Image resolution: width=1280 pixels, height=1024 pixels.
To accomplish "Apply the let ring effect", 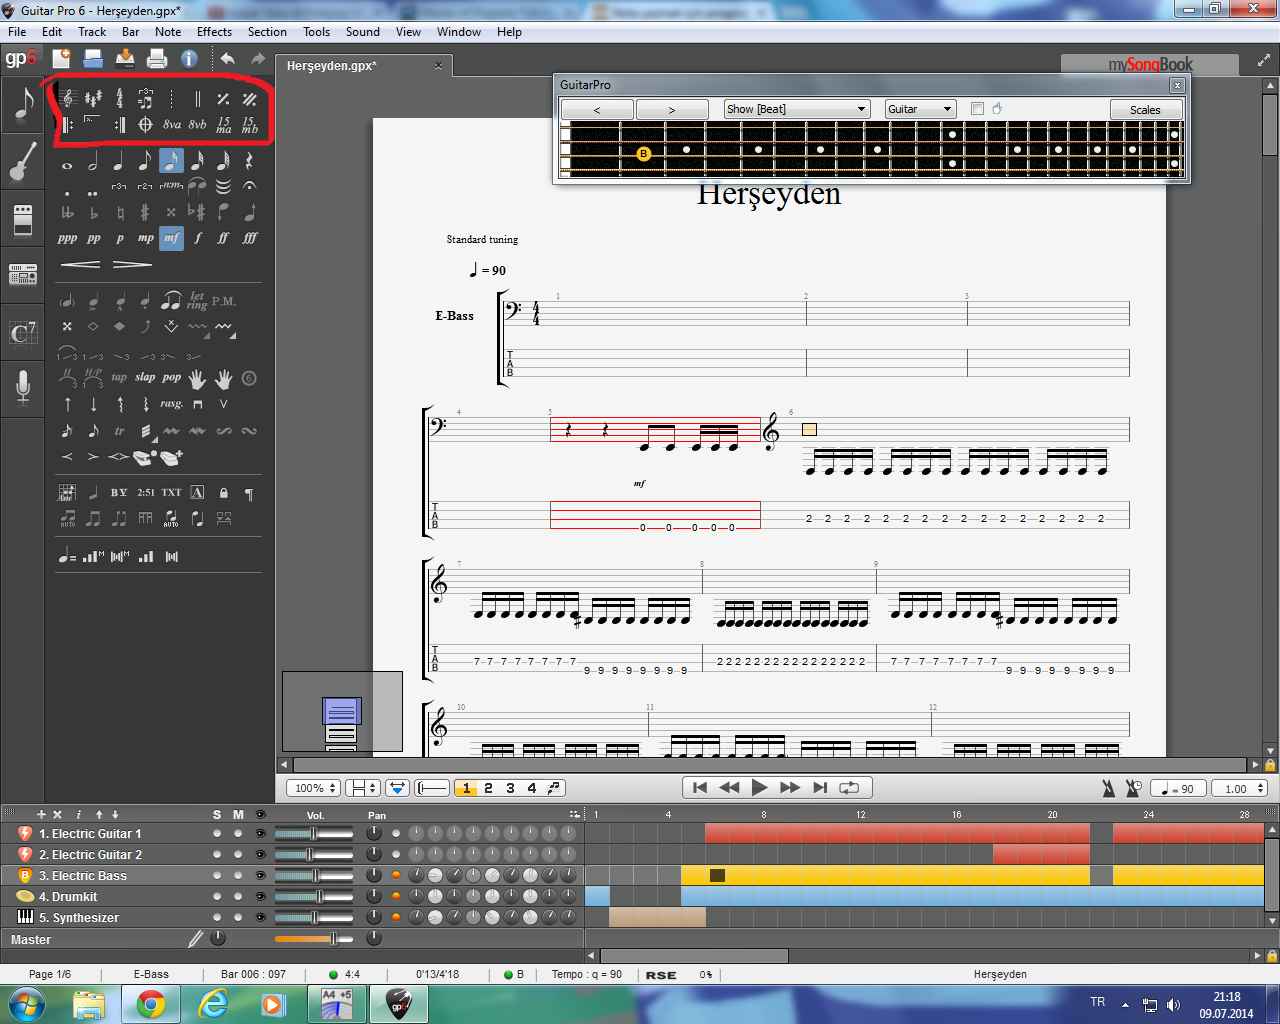I will click(197, 300).
